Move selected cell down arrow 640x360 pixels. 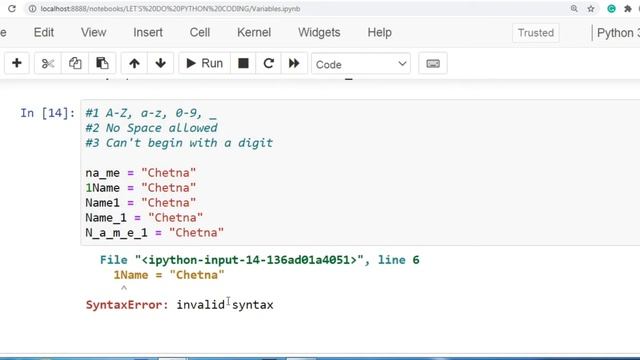pyautogui.click(x=160, y=63)
